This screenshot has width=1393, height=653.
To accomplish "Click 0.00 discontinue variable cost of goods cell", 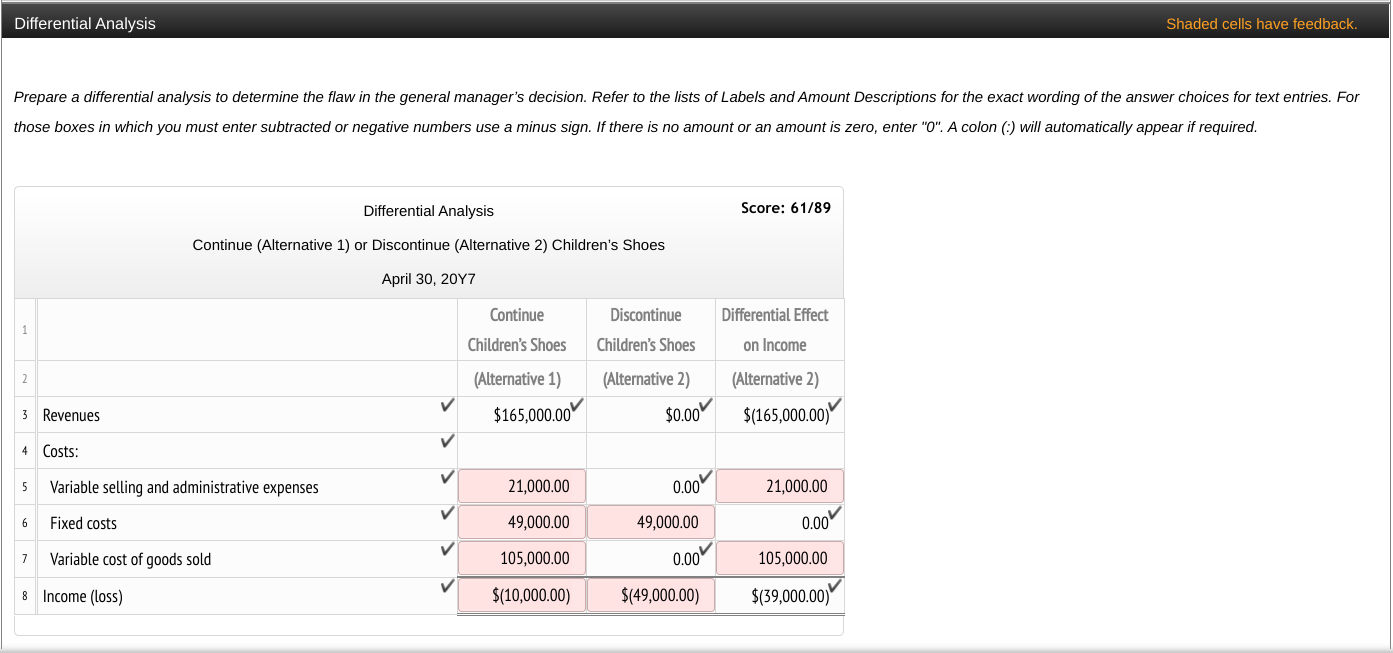I will pyautogui.click(x=651, y=559).
